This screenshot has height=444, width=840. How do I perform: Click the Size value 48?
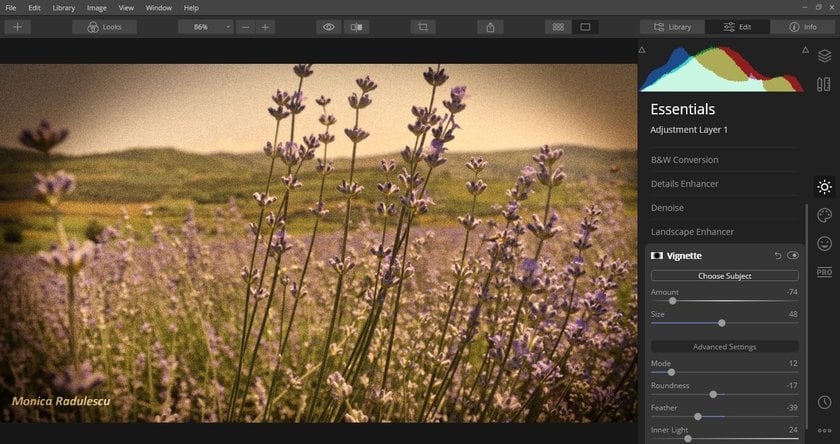point(793,314)
